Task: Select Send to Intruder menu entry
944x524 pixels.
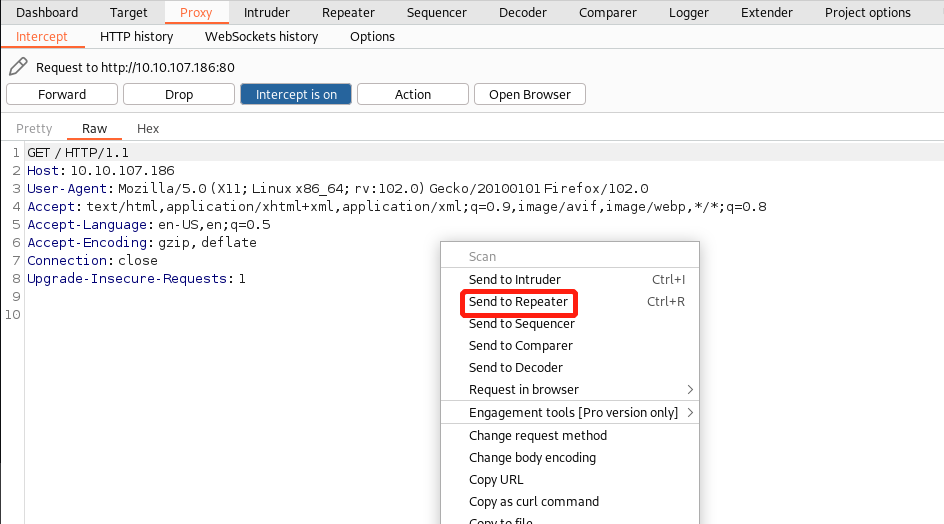Action: point(515,280)
